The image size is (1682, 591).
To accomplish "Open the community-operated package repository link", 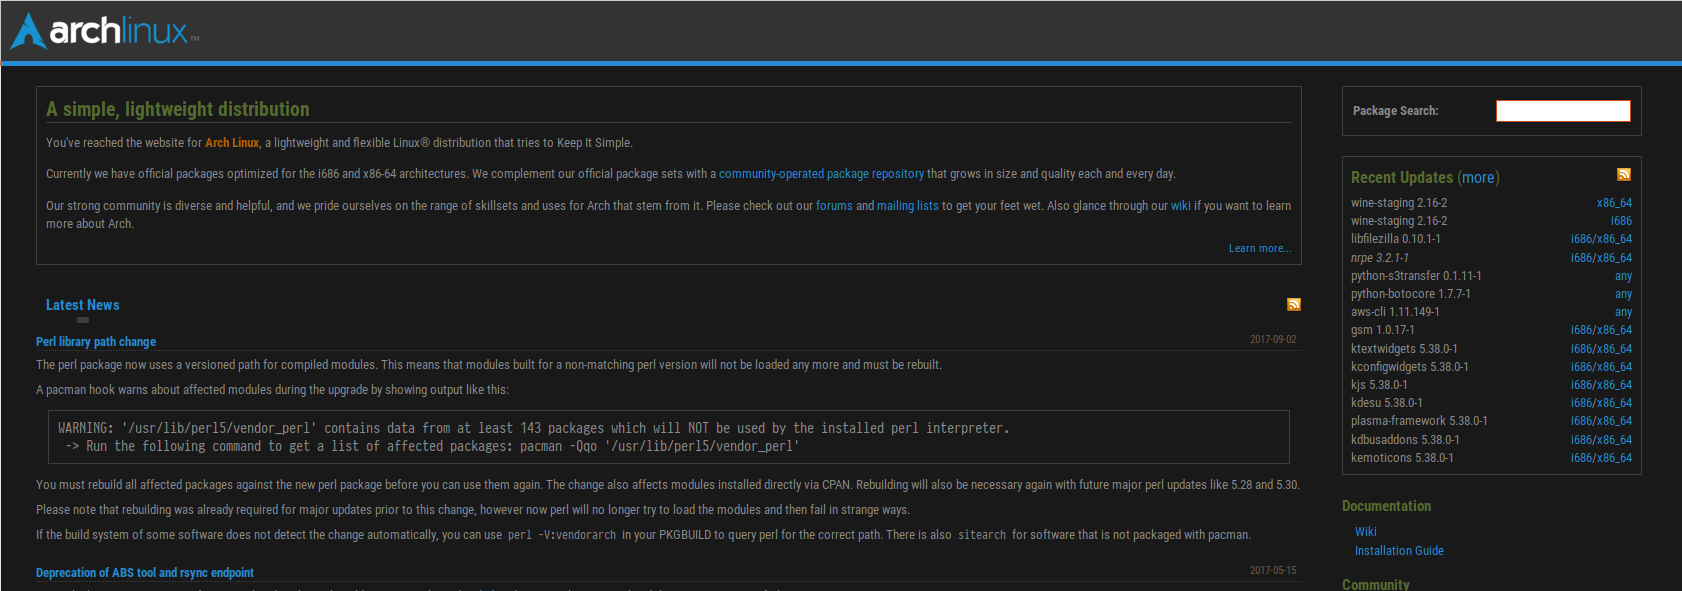I will click(821, 174).
